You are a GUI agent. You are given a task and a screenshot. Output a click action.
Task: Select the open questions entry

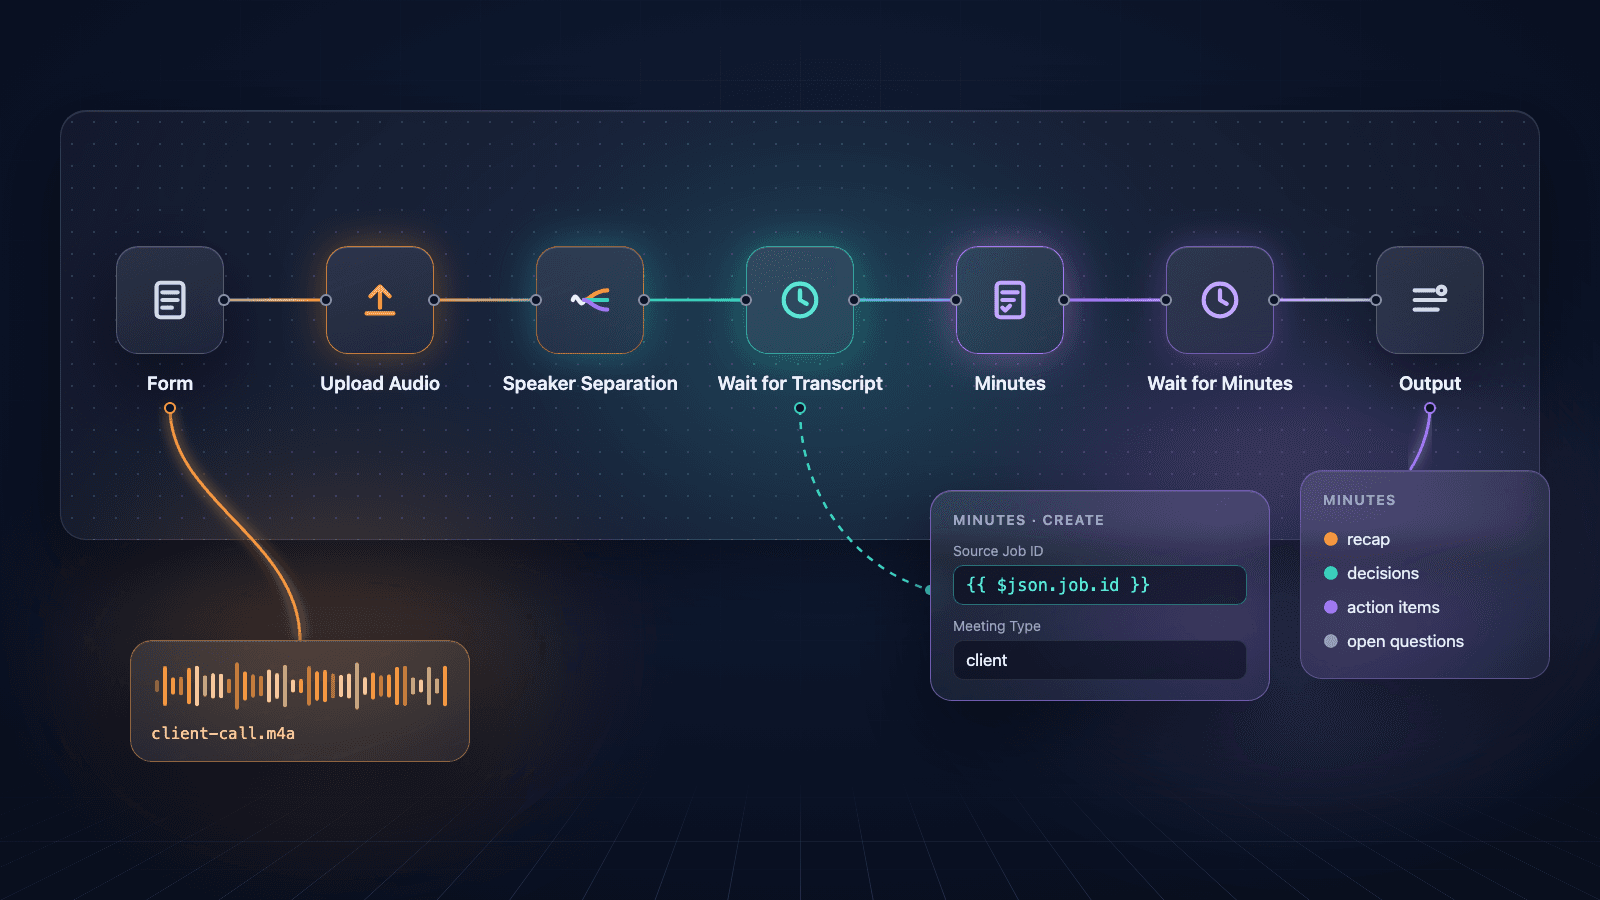1394,641
